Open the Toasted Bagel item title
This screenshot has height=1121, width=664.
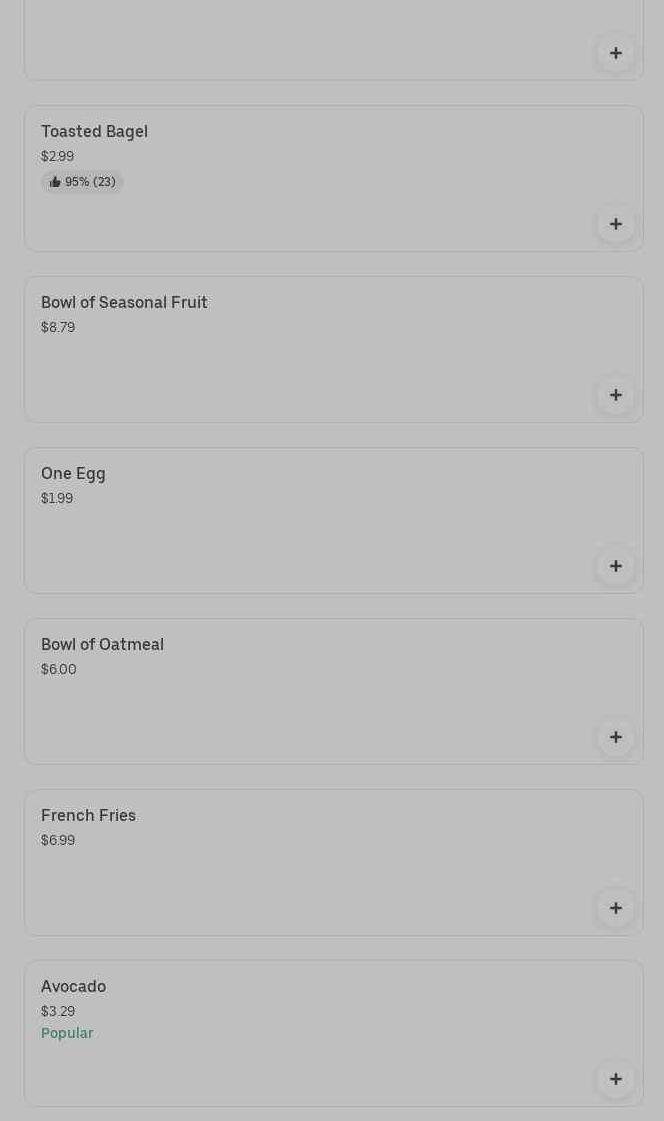(x=94, y=131)
